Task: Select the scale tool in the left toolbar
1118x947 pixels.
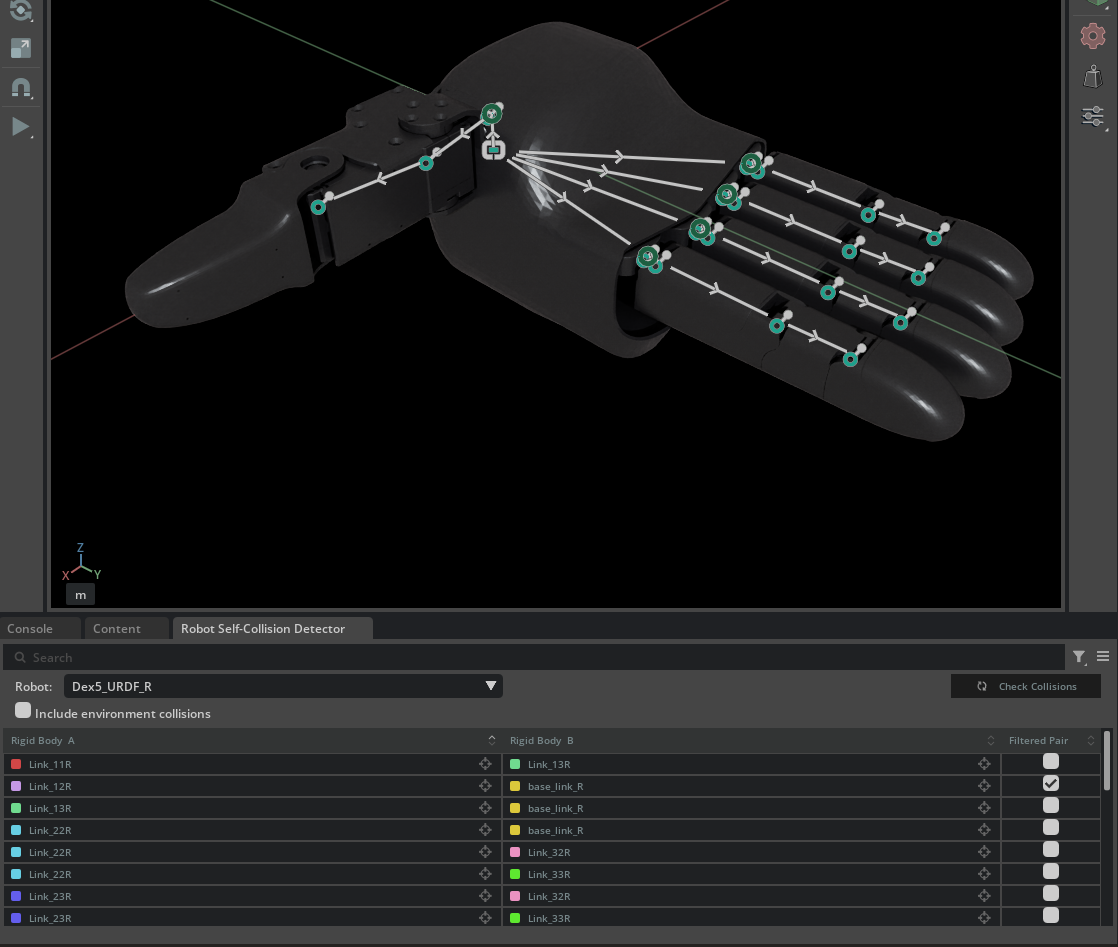Action: [21, 48]
